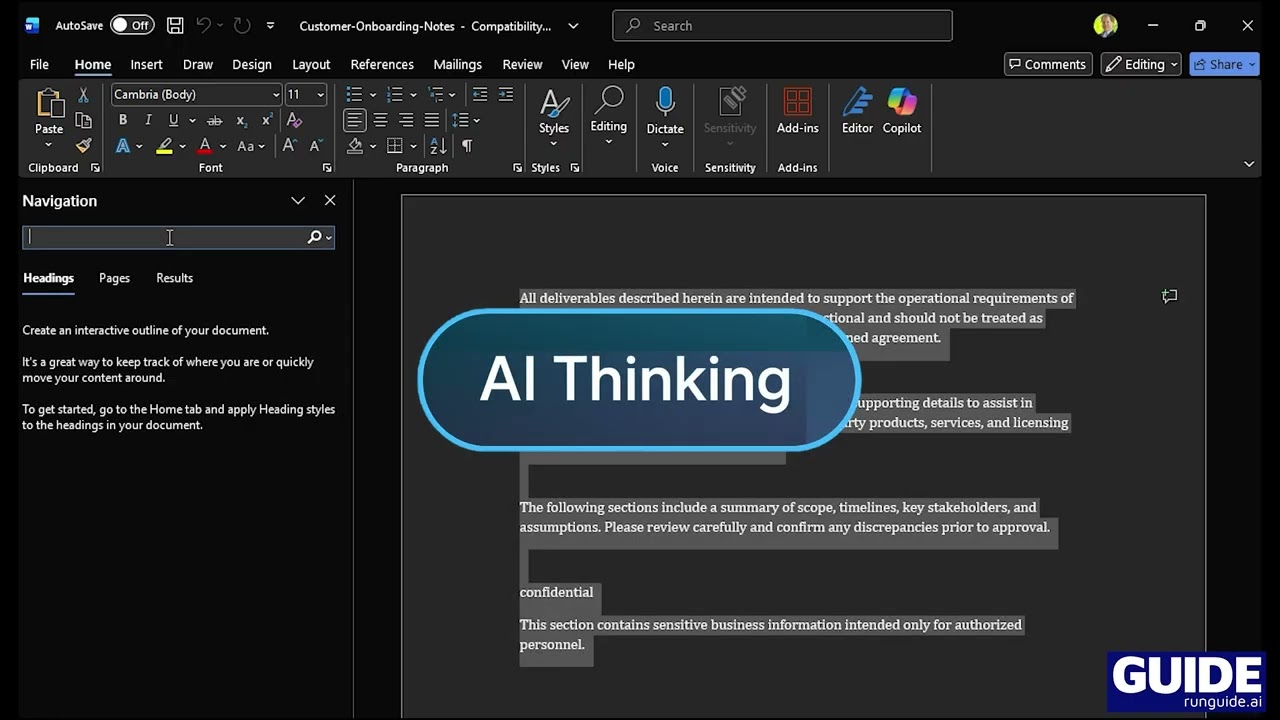Viewport: 1280px width, 720px height.
Task: Open the Editing ribbon group menu
Action: (608, 117)
